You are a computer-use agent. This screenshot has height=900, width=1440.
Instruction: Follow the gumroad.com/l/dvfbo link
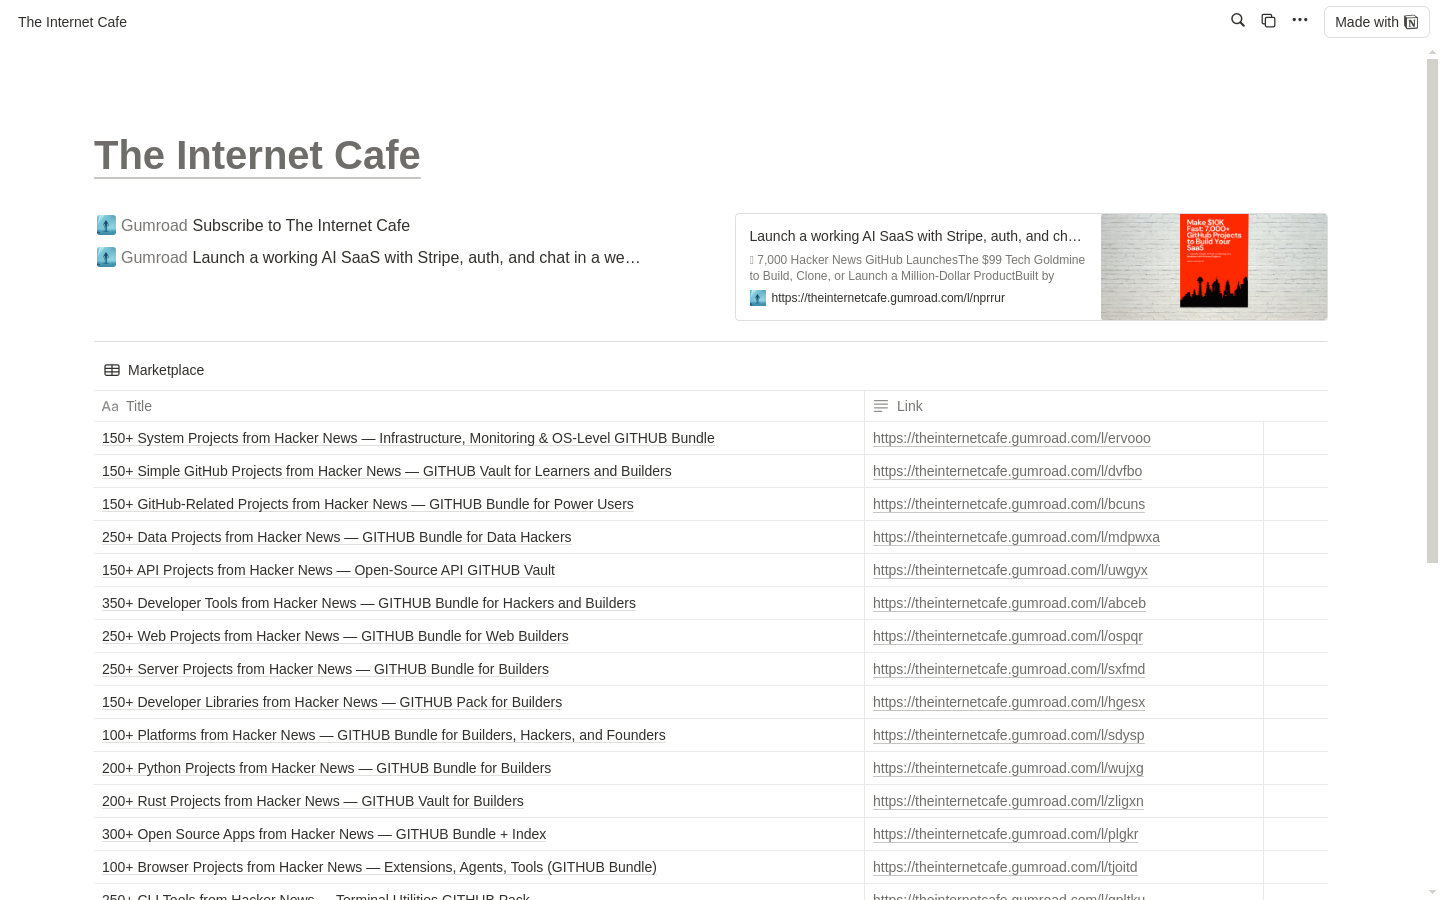[1007, 471]
